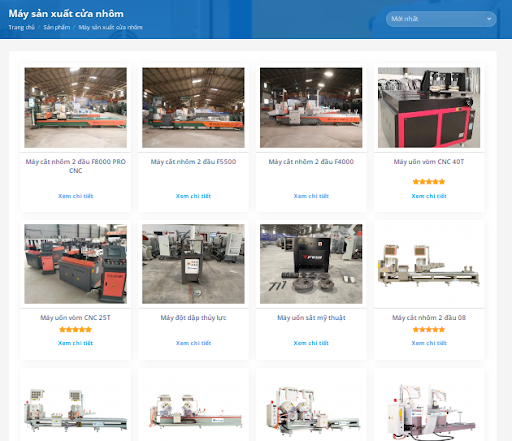
Task: Open title 'Máy uốn vòm CNC 25T'
Action: [75, 318]
